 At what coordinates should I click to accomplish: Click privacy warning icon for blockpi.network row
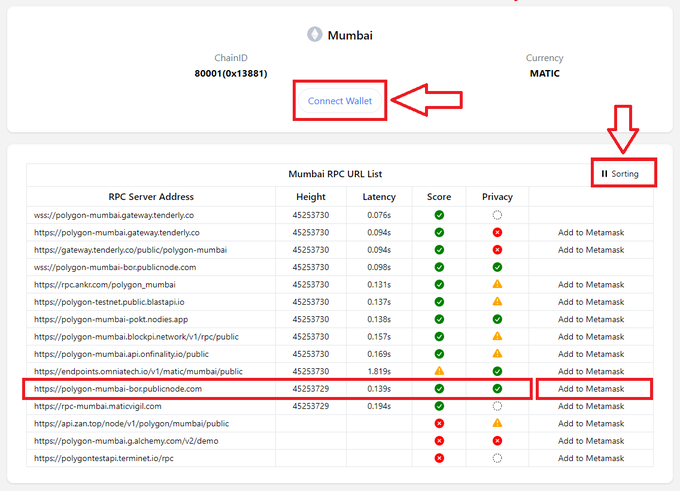click(497, 336)
